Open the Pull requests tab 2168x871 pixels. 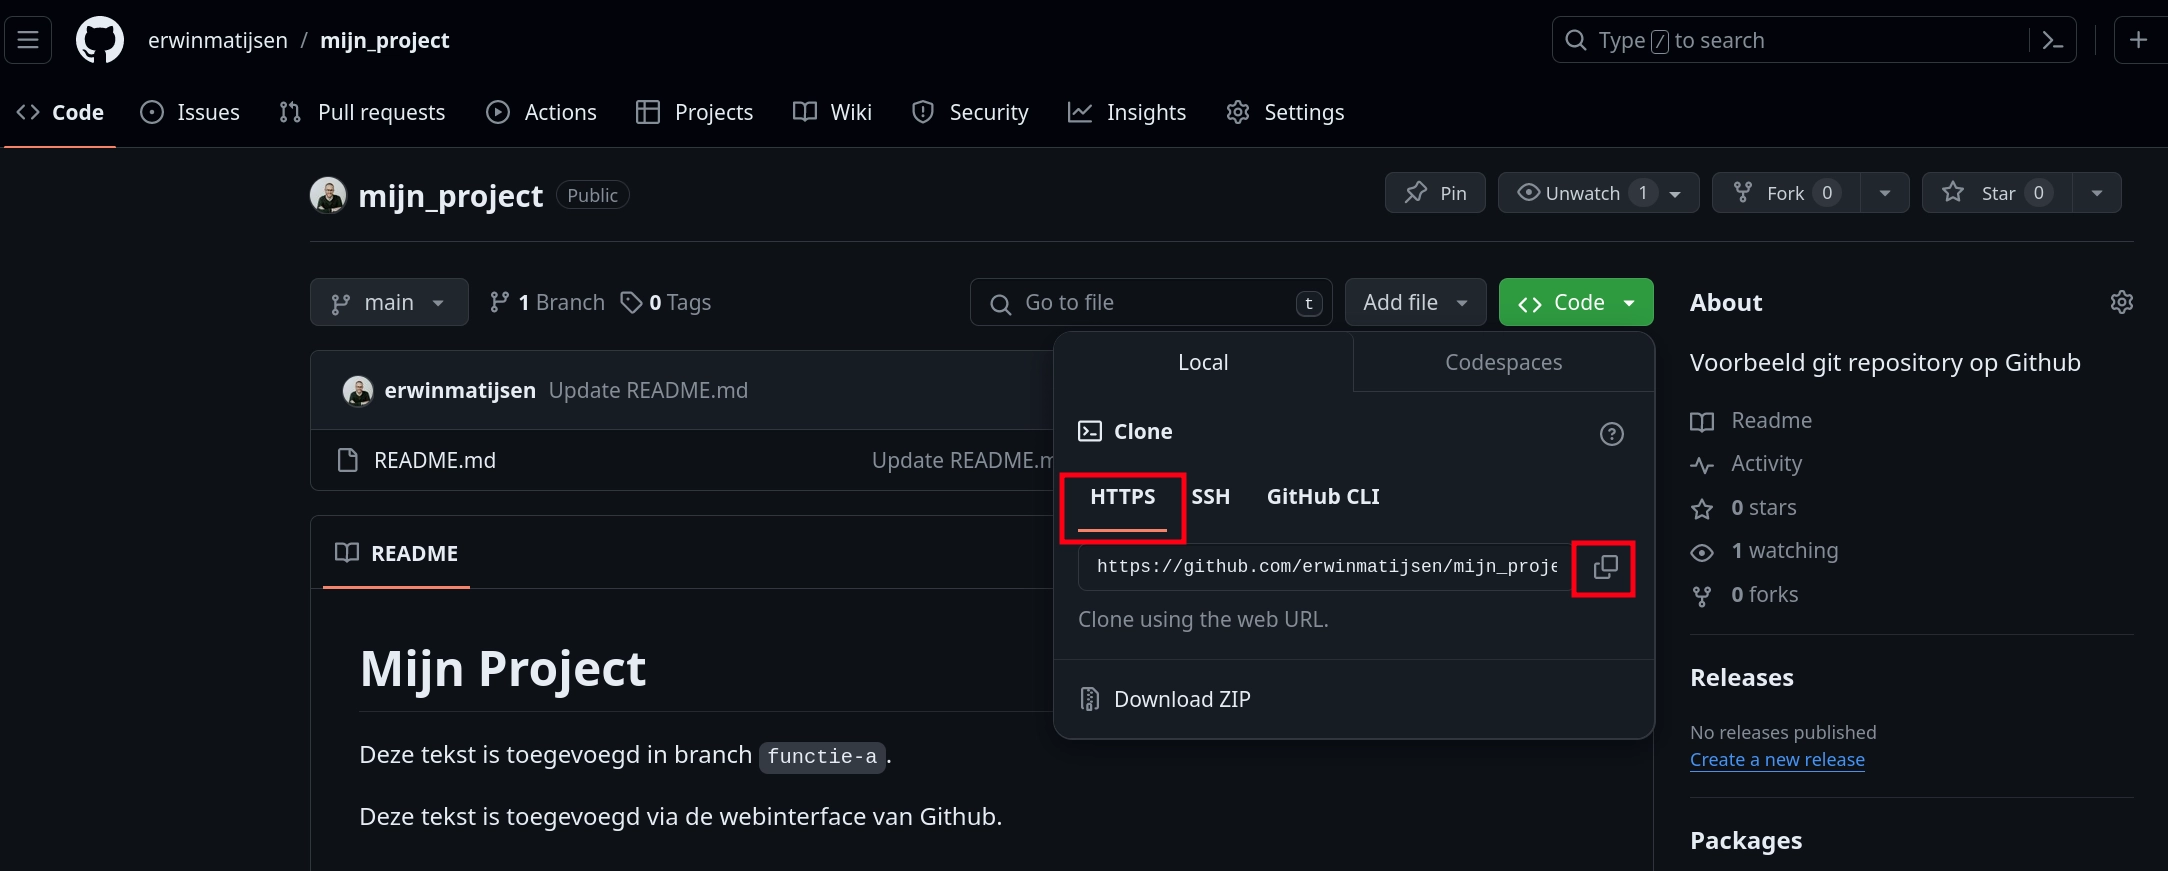pos(362,112)
